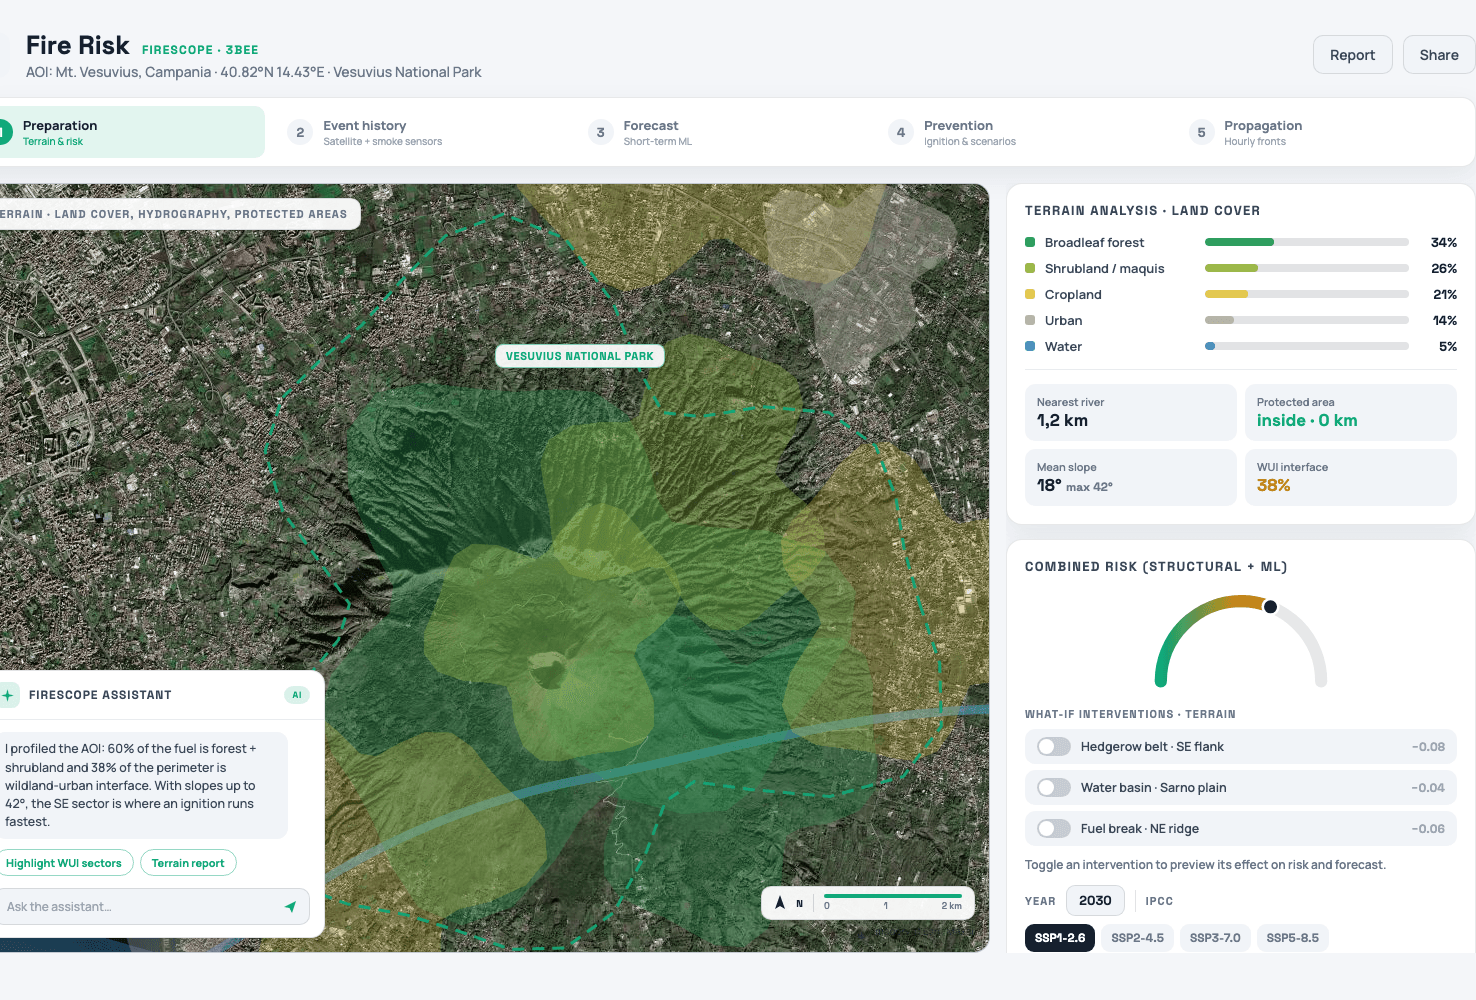Click the Highlight WUI sectors suggestion
1476x1000 pixels.
(x=65, y=863)
